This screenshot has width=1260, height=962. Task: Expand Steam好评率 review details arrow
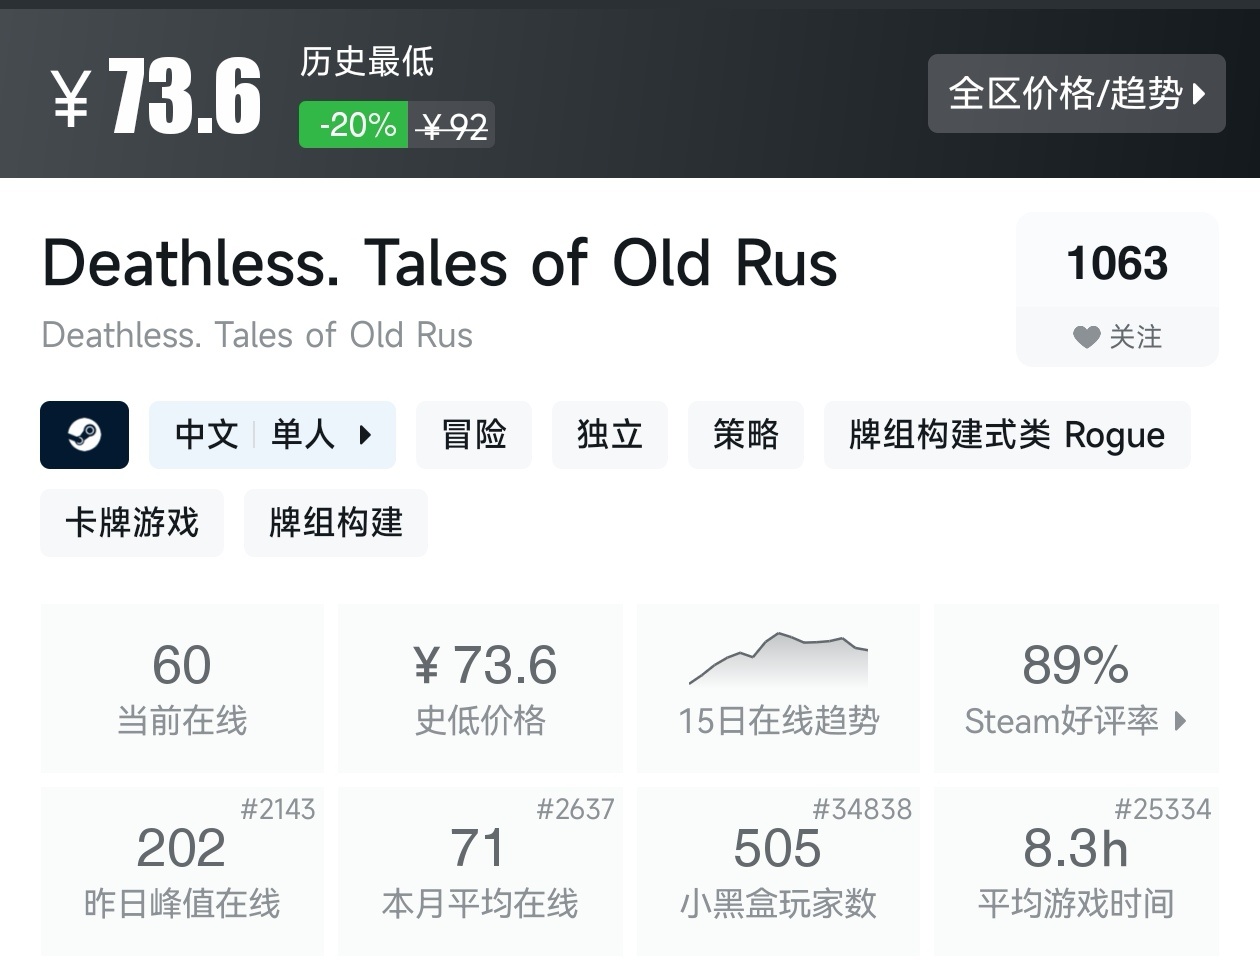point(1180,720)
